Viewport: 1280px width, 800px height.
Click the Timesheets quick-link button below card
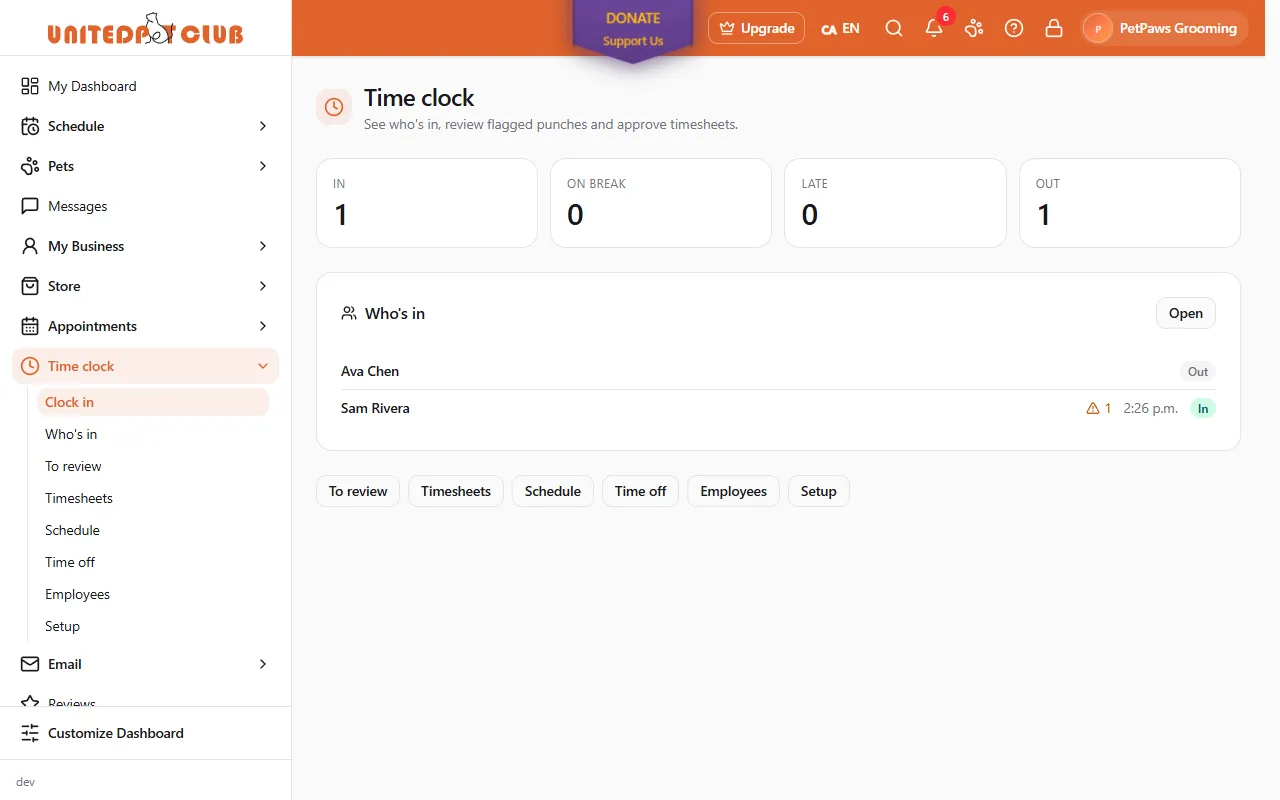pos(456,491)
